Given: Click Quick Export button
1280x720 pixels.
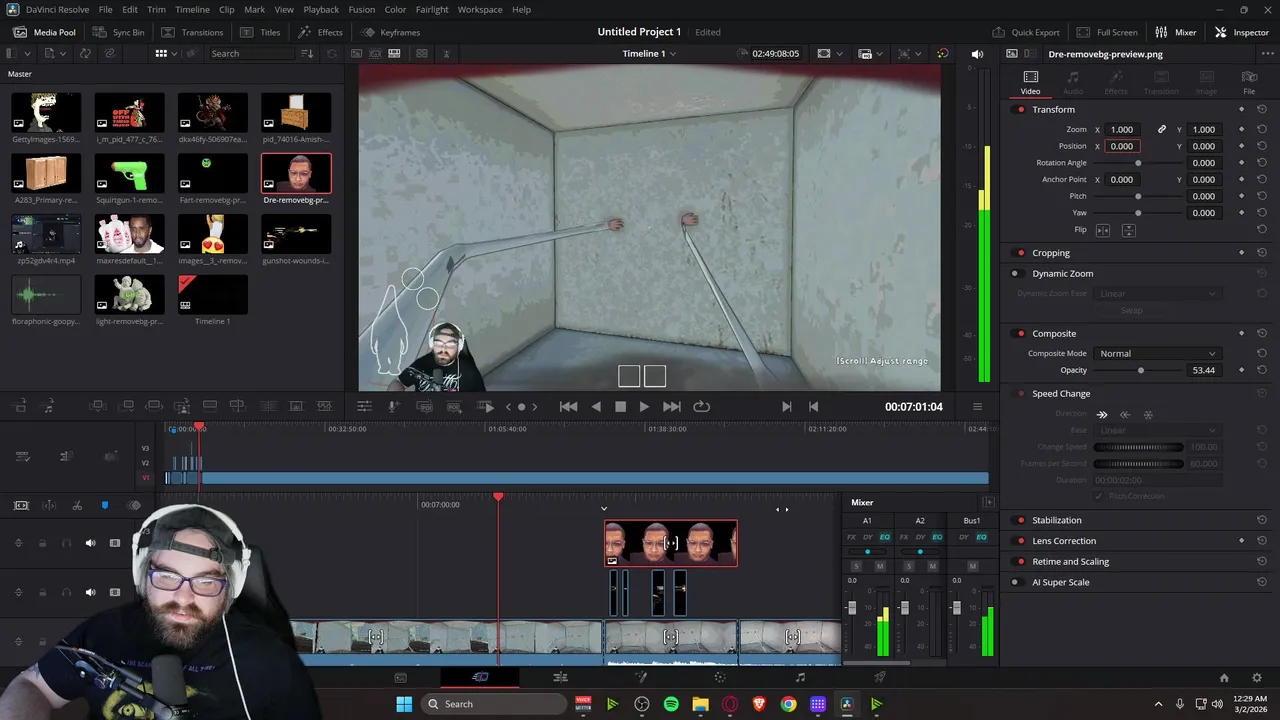Looking at the screenshot, I should (1025, 32).
